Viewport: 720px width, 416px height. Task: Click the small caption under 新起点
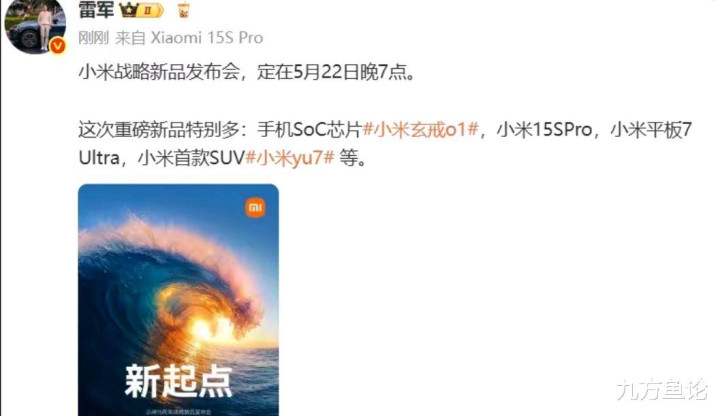[x=178, y=412]
